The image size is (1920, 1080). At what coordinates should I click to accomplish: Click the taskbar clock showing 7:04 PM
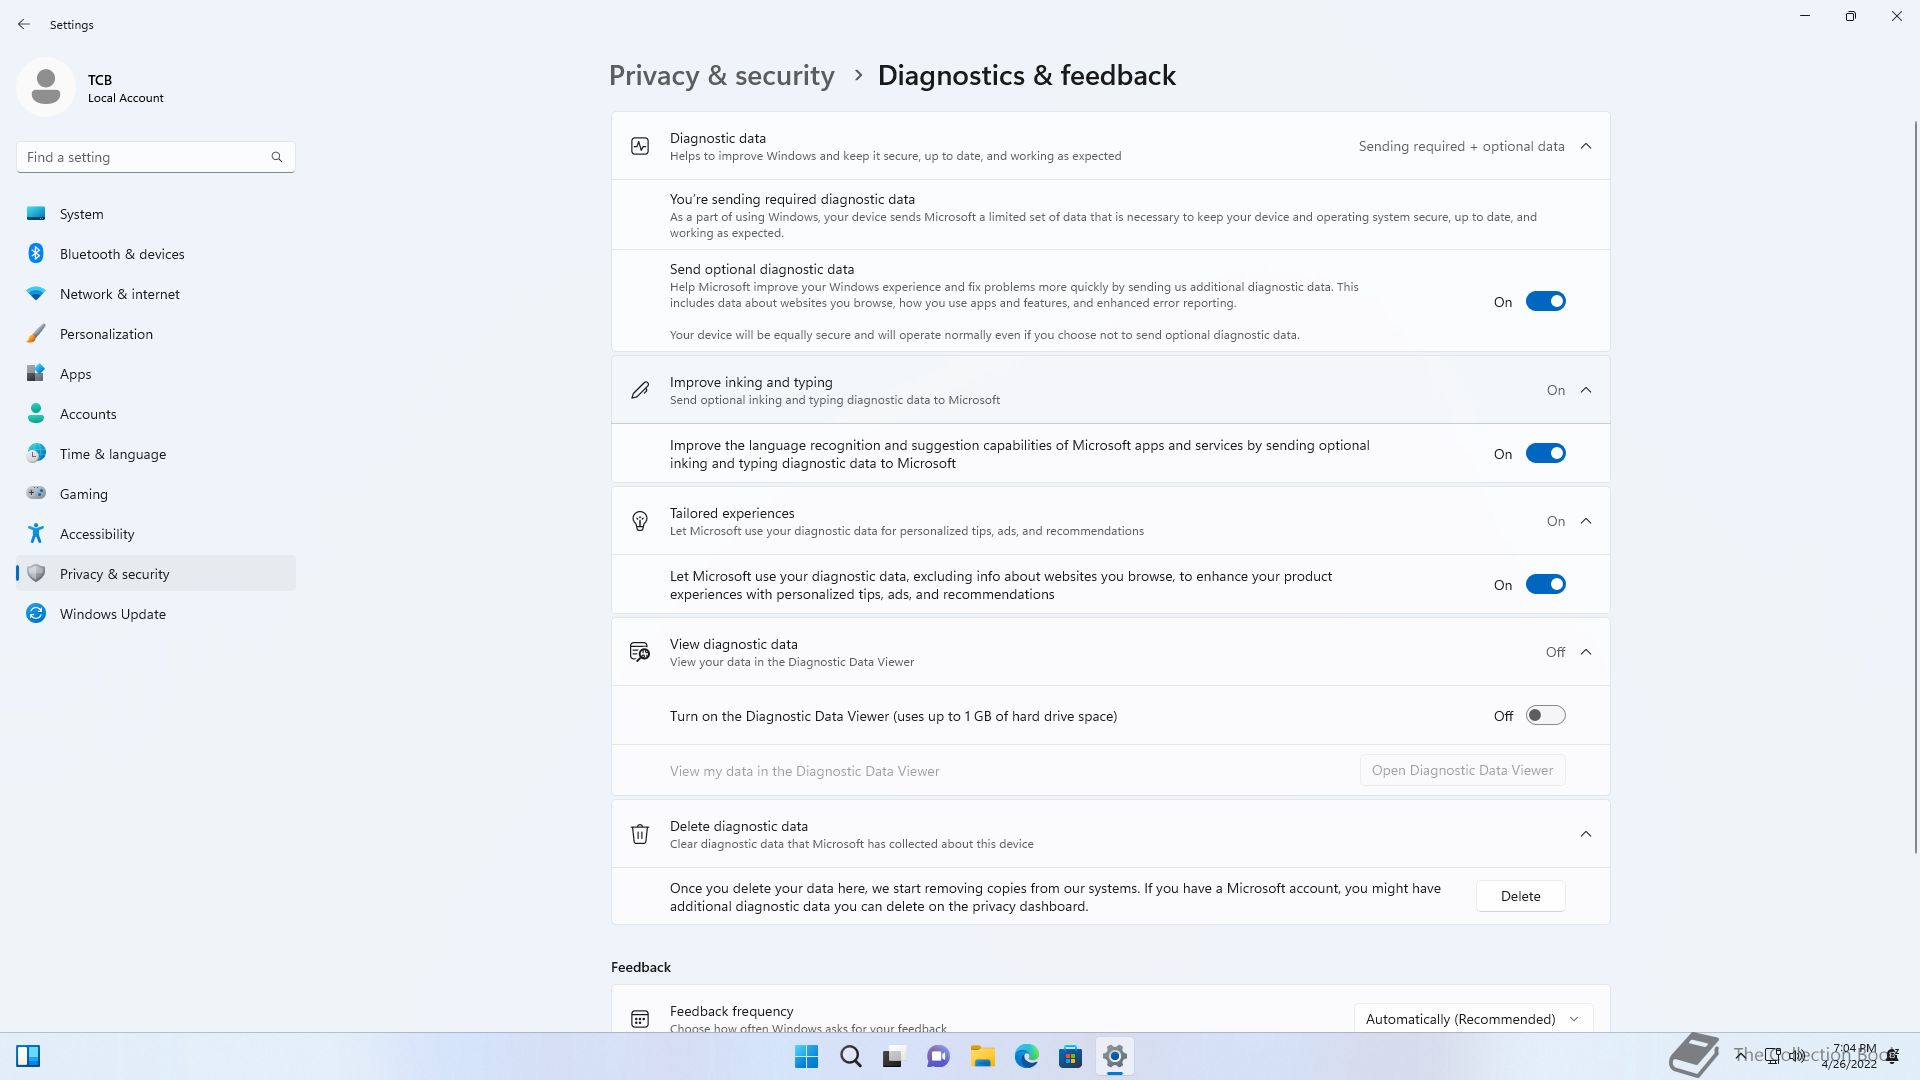1852,1056
